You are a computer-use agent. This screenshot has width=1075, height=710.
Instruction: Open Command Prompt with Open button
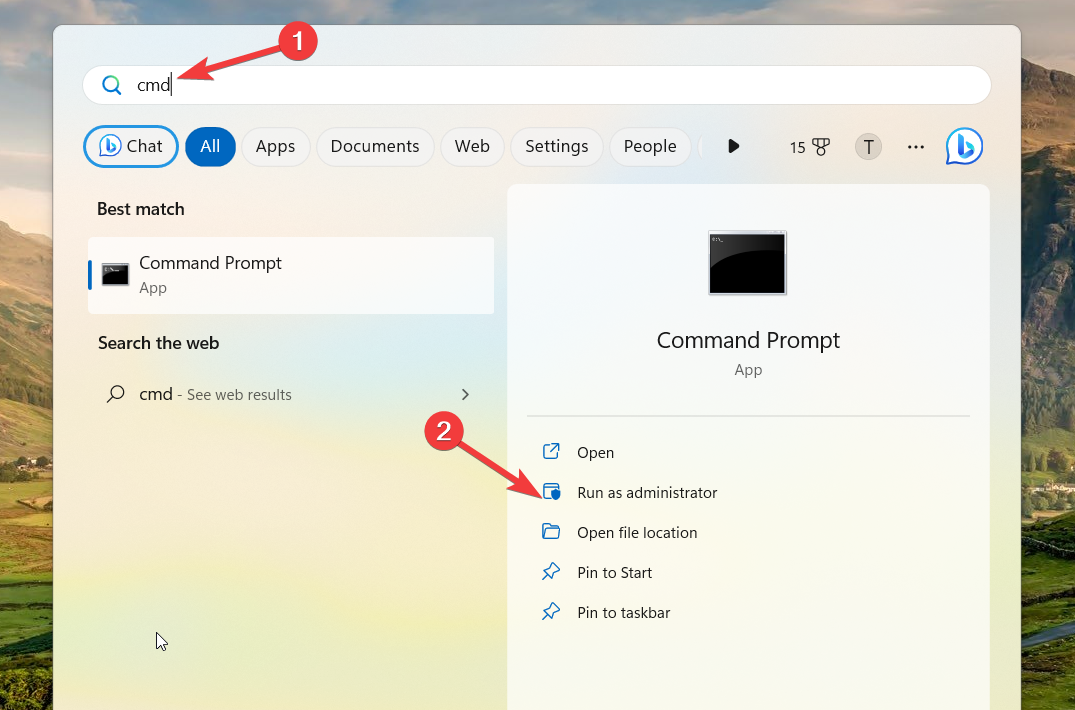[595, 452]
